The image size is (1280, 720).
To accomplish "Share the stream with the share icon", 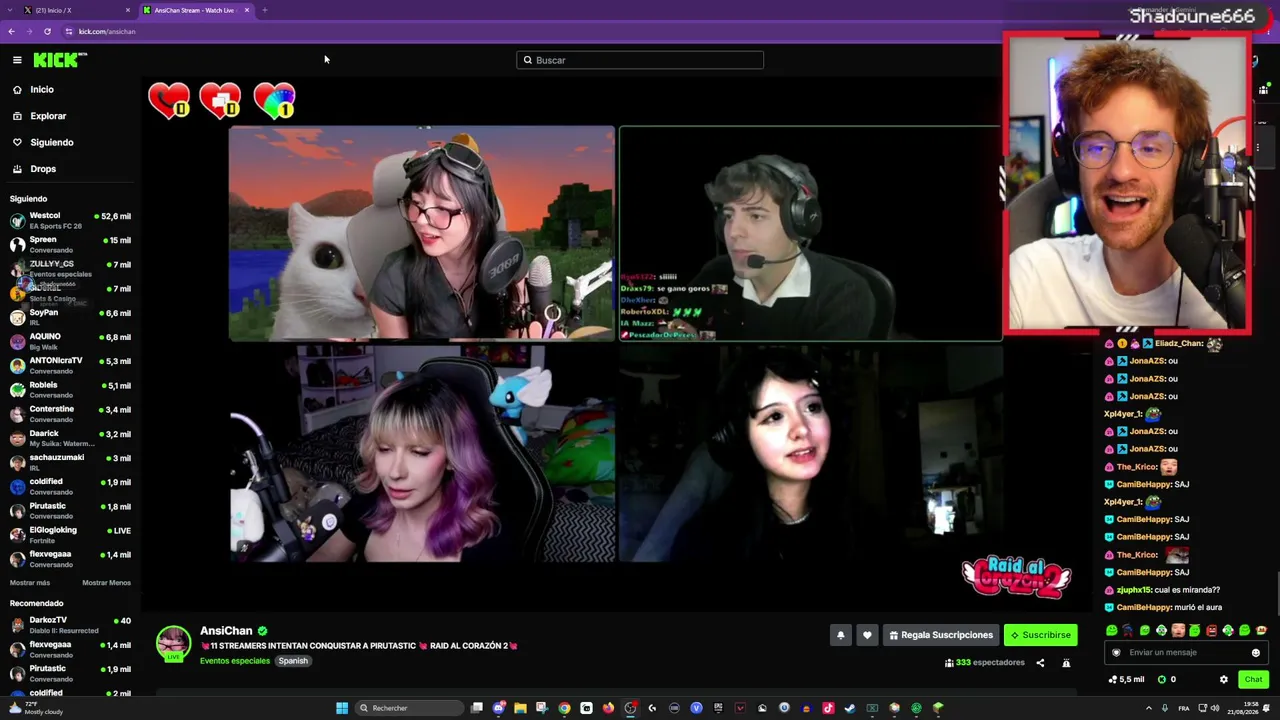I will click(1040, 663).
